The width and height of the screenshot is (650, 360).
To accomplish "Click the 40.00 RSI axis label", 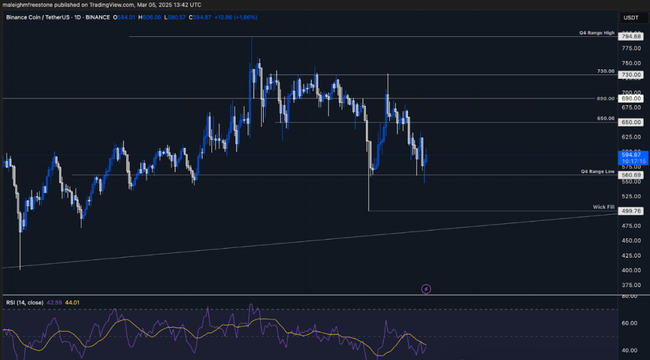I will pos(630,350).
